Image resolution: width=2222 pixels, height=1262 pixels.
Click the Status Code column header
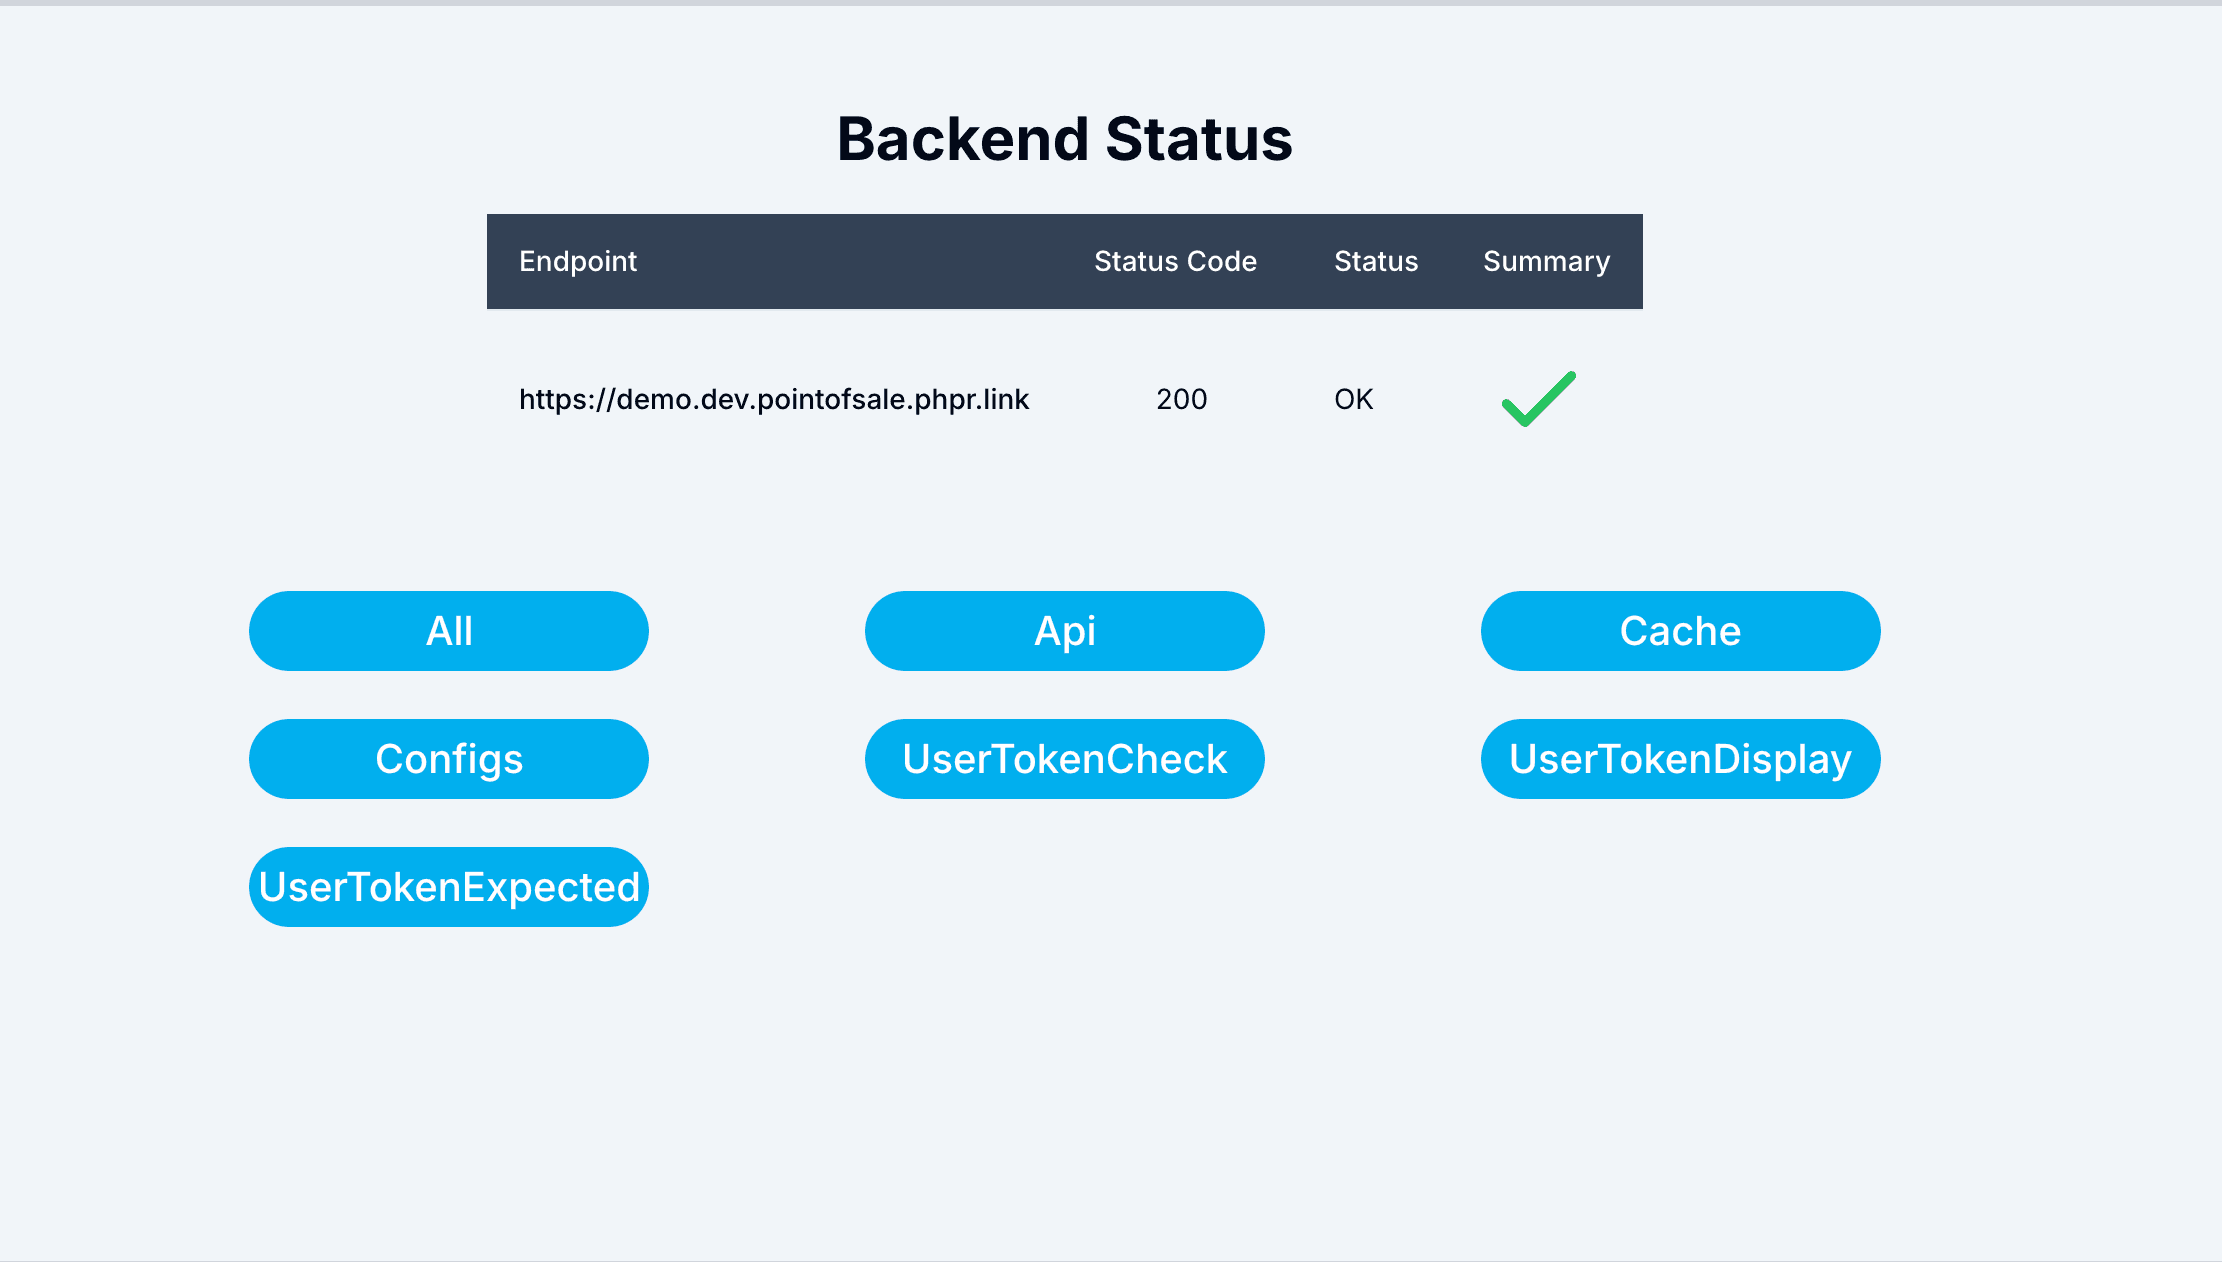pos(1175,261)
